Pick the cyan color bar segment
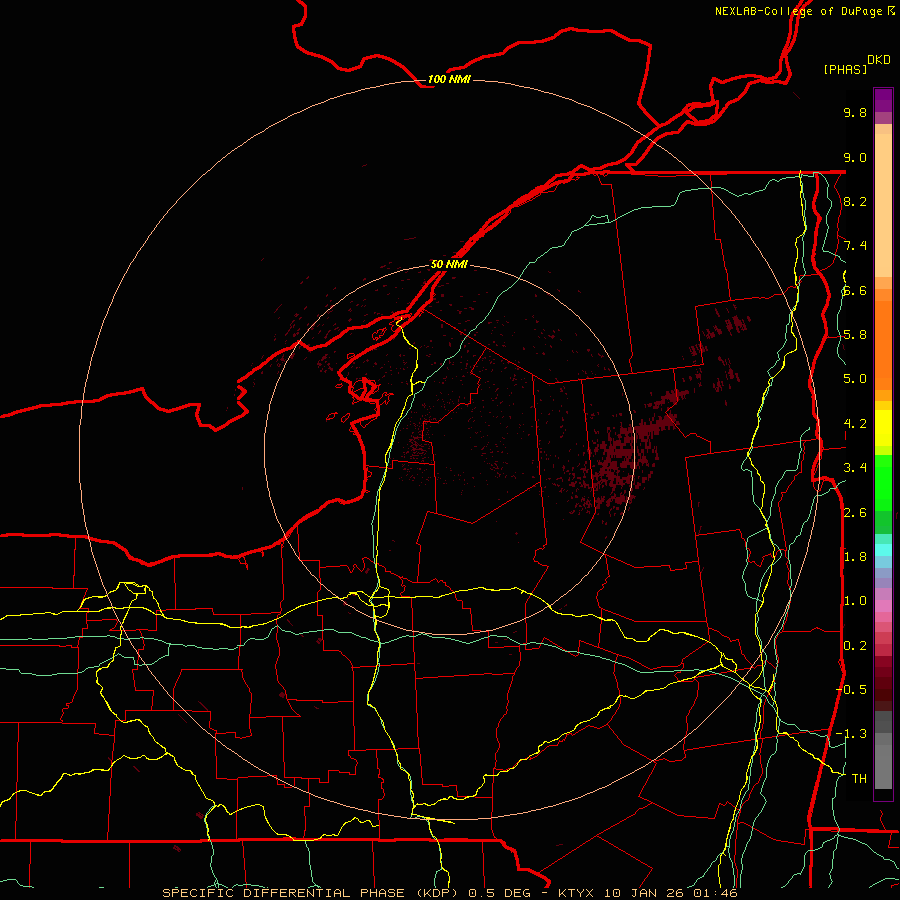The width and height of the screenshot is (900, 900). [x=883, y=550]
